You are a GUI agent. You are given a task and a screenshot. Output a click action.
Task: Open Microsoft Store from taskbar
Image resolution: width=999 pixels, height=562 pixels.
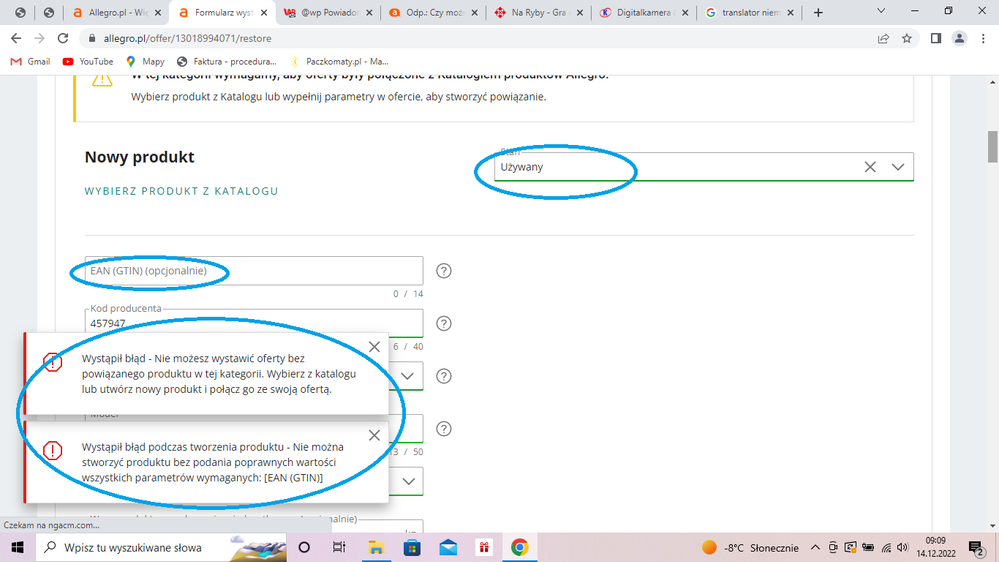tap(412, 547)
